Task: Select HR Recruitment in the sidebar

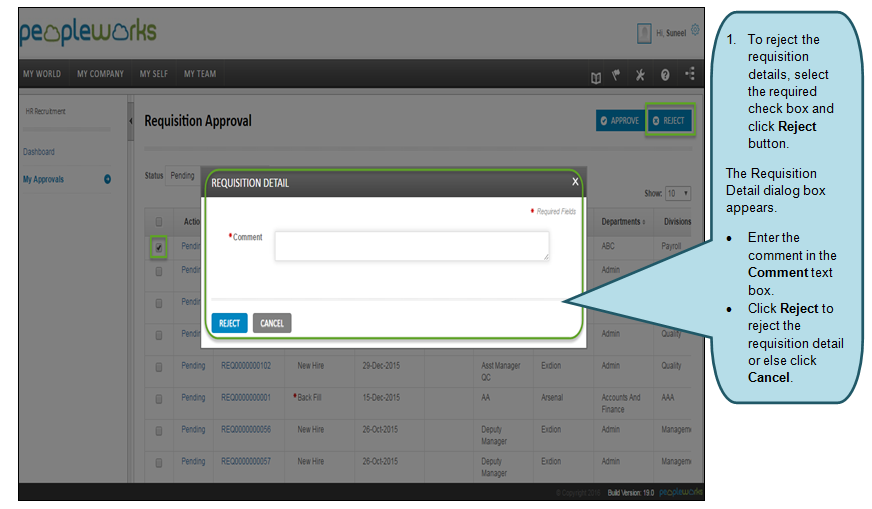Action: click(46, 111)
